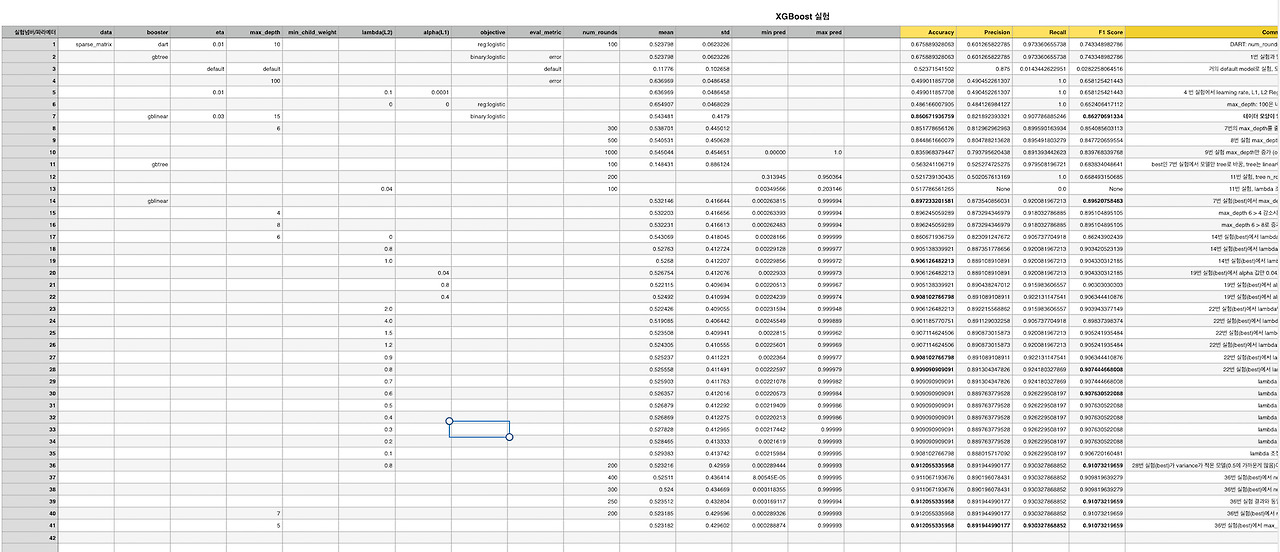Select the 'max_depth' column header
This screenshot has width=1280, height=552.
click(x=254, y=33)
